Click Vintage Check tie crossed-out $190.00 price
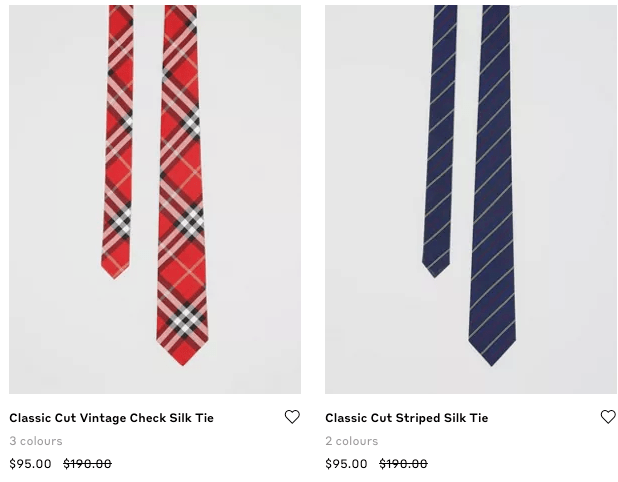Viewport: 618px width, 482px height. tap(87, 464)
